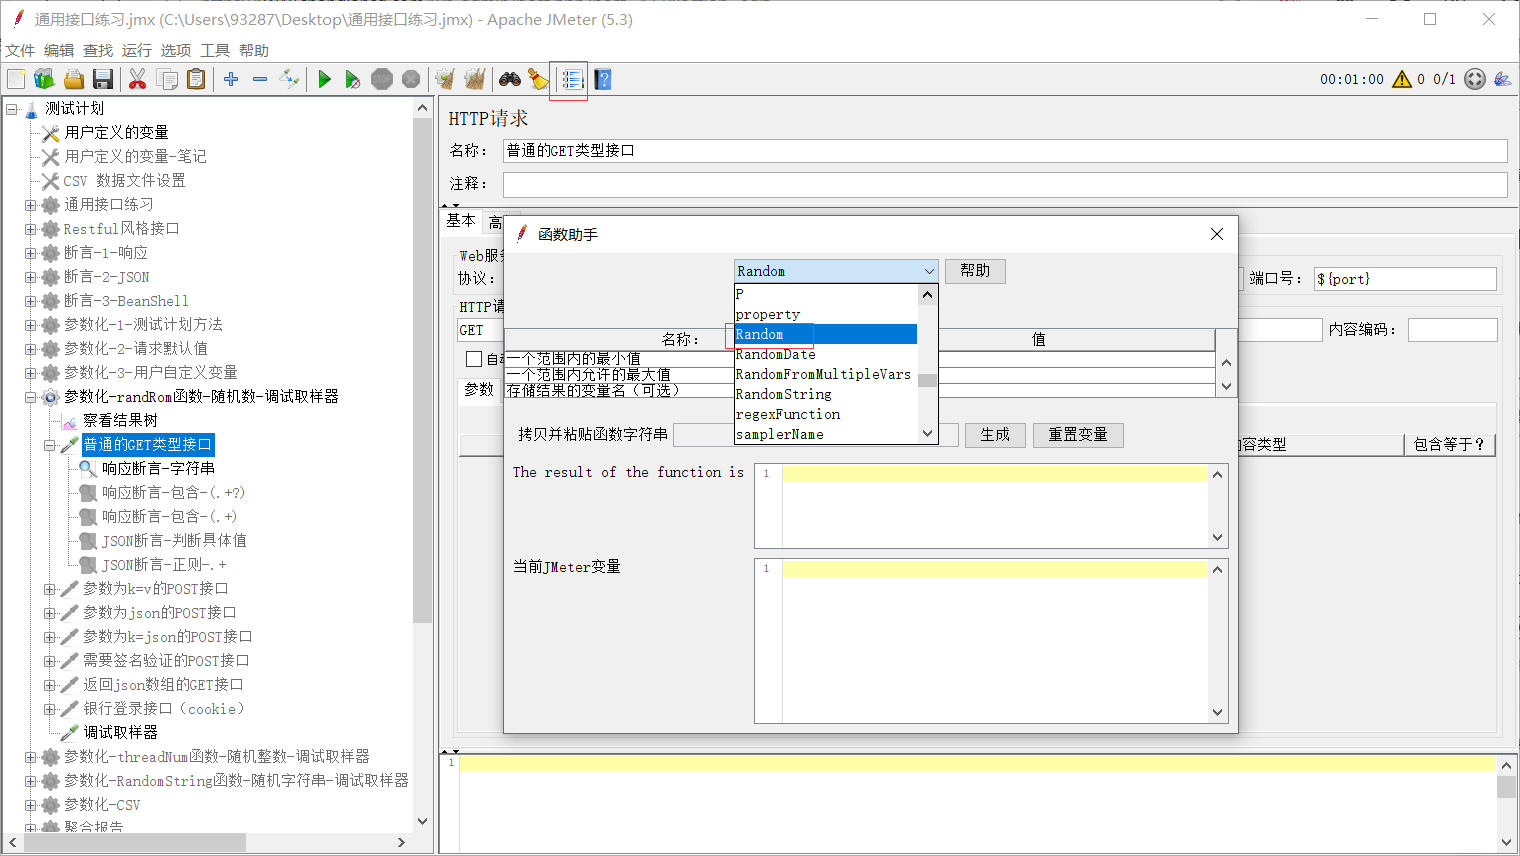Collapse the 普通的GET类型接口 tree node

pos(49,445)
